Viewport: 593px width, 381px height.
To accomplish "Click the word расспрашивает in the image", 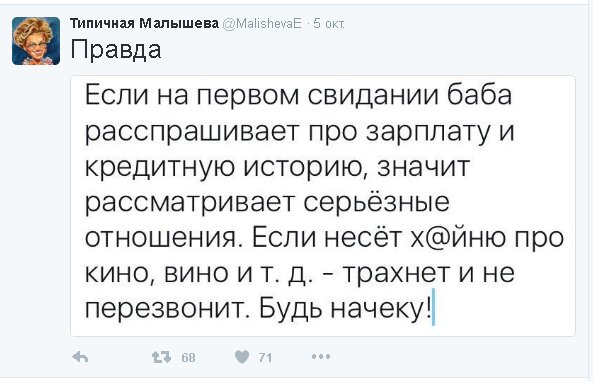I will click(x=192, y=132).
